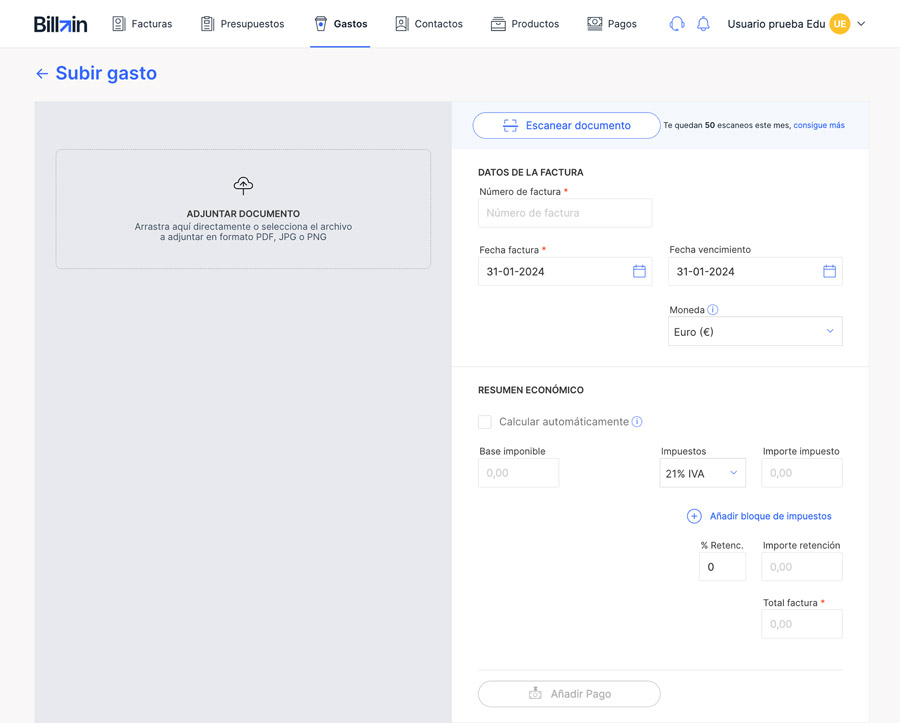The width and height of the screenshot is (900, 723).
Task: Open notifications bell
Action: (703, 24)
